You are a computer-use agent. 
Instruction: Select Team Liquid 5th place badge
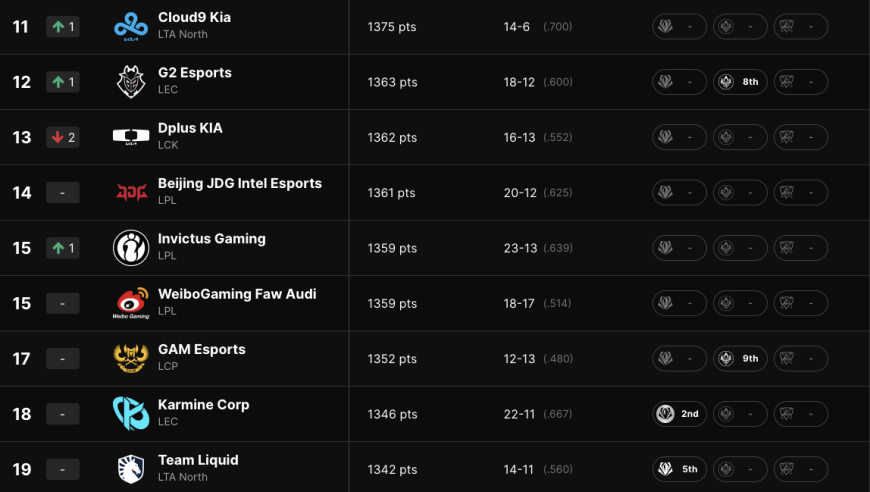pyautogui.click(x=679, y=469)
